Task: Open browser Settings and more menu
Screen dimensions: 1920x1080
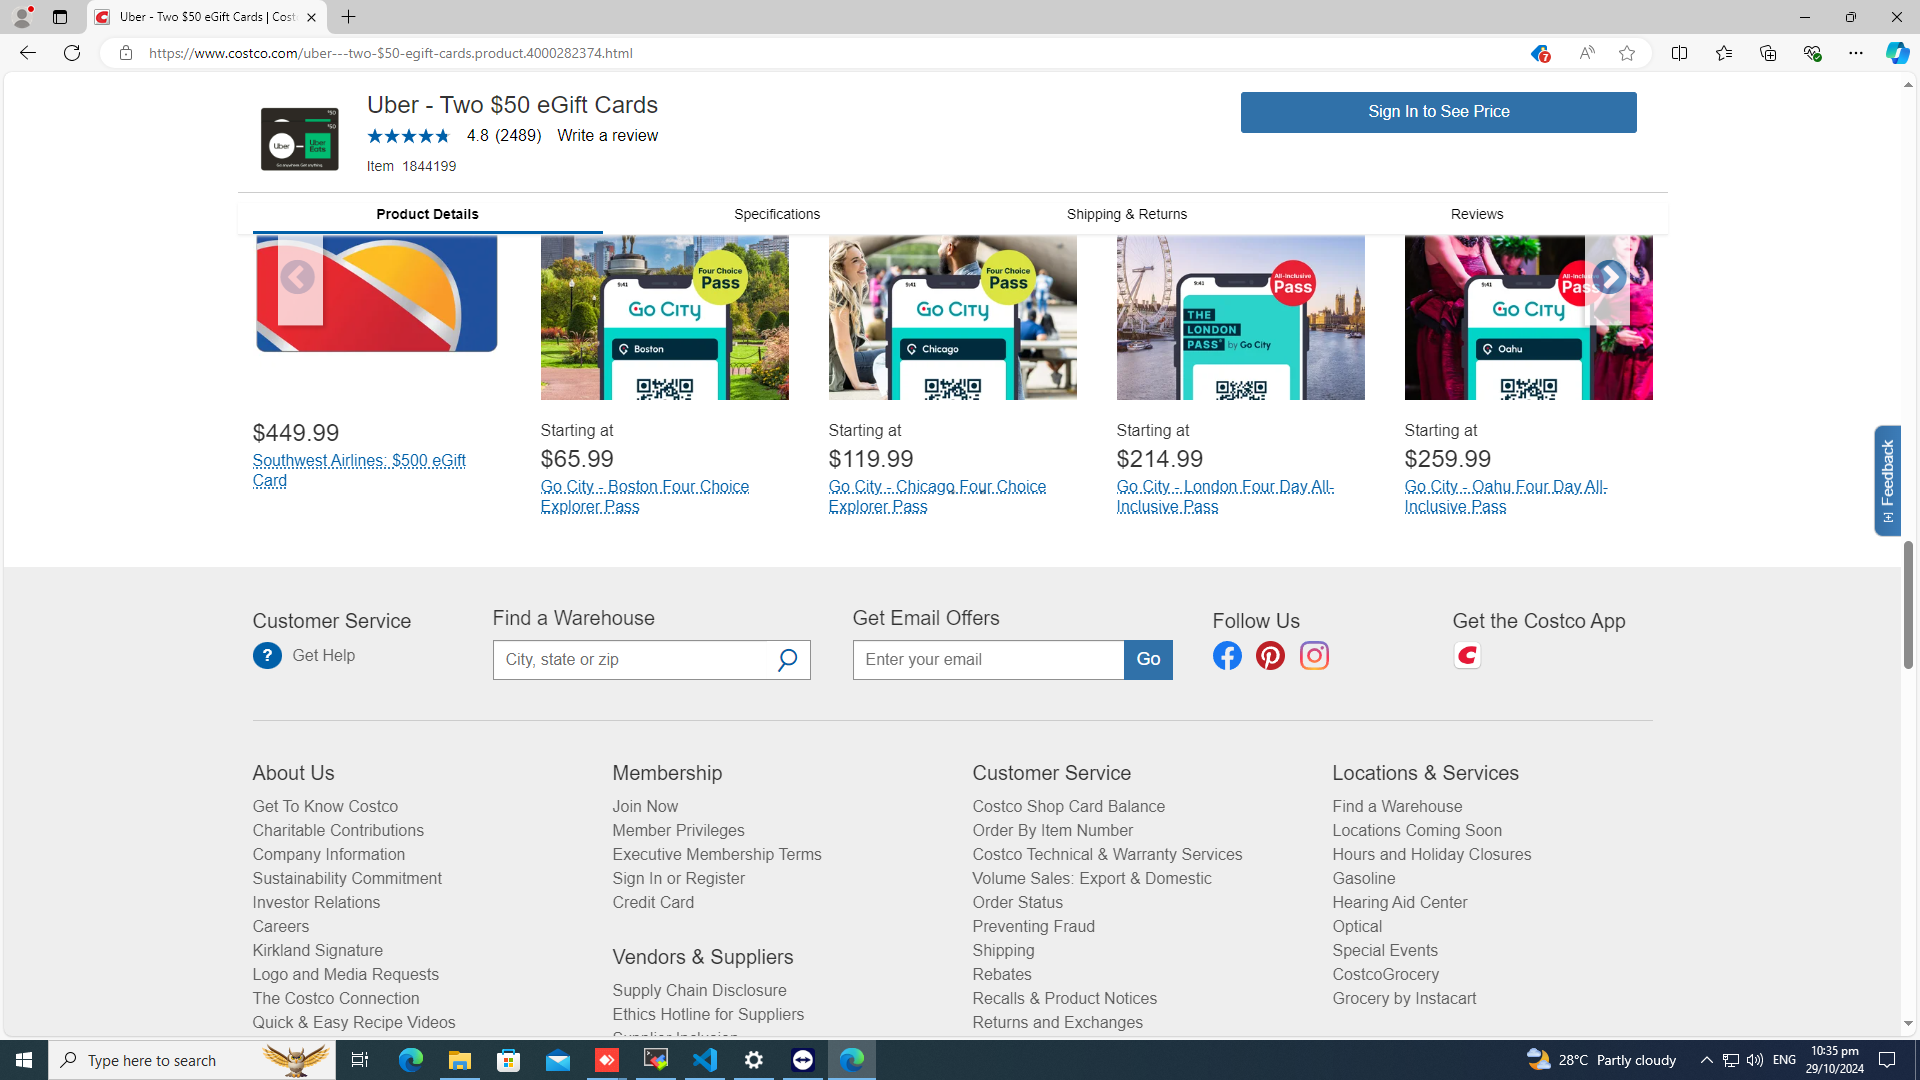Action: (1855, 53)
